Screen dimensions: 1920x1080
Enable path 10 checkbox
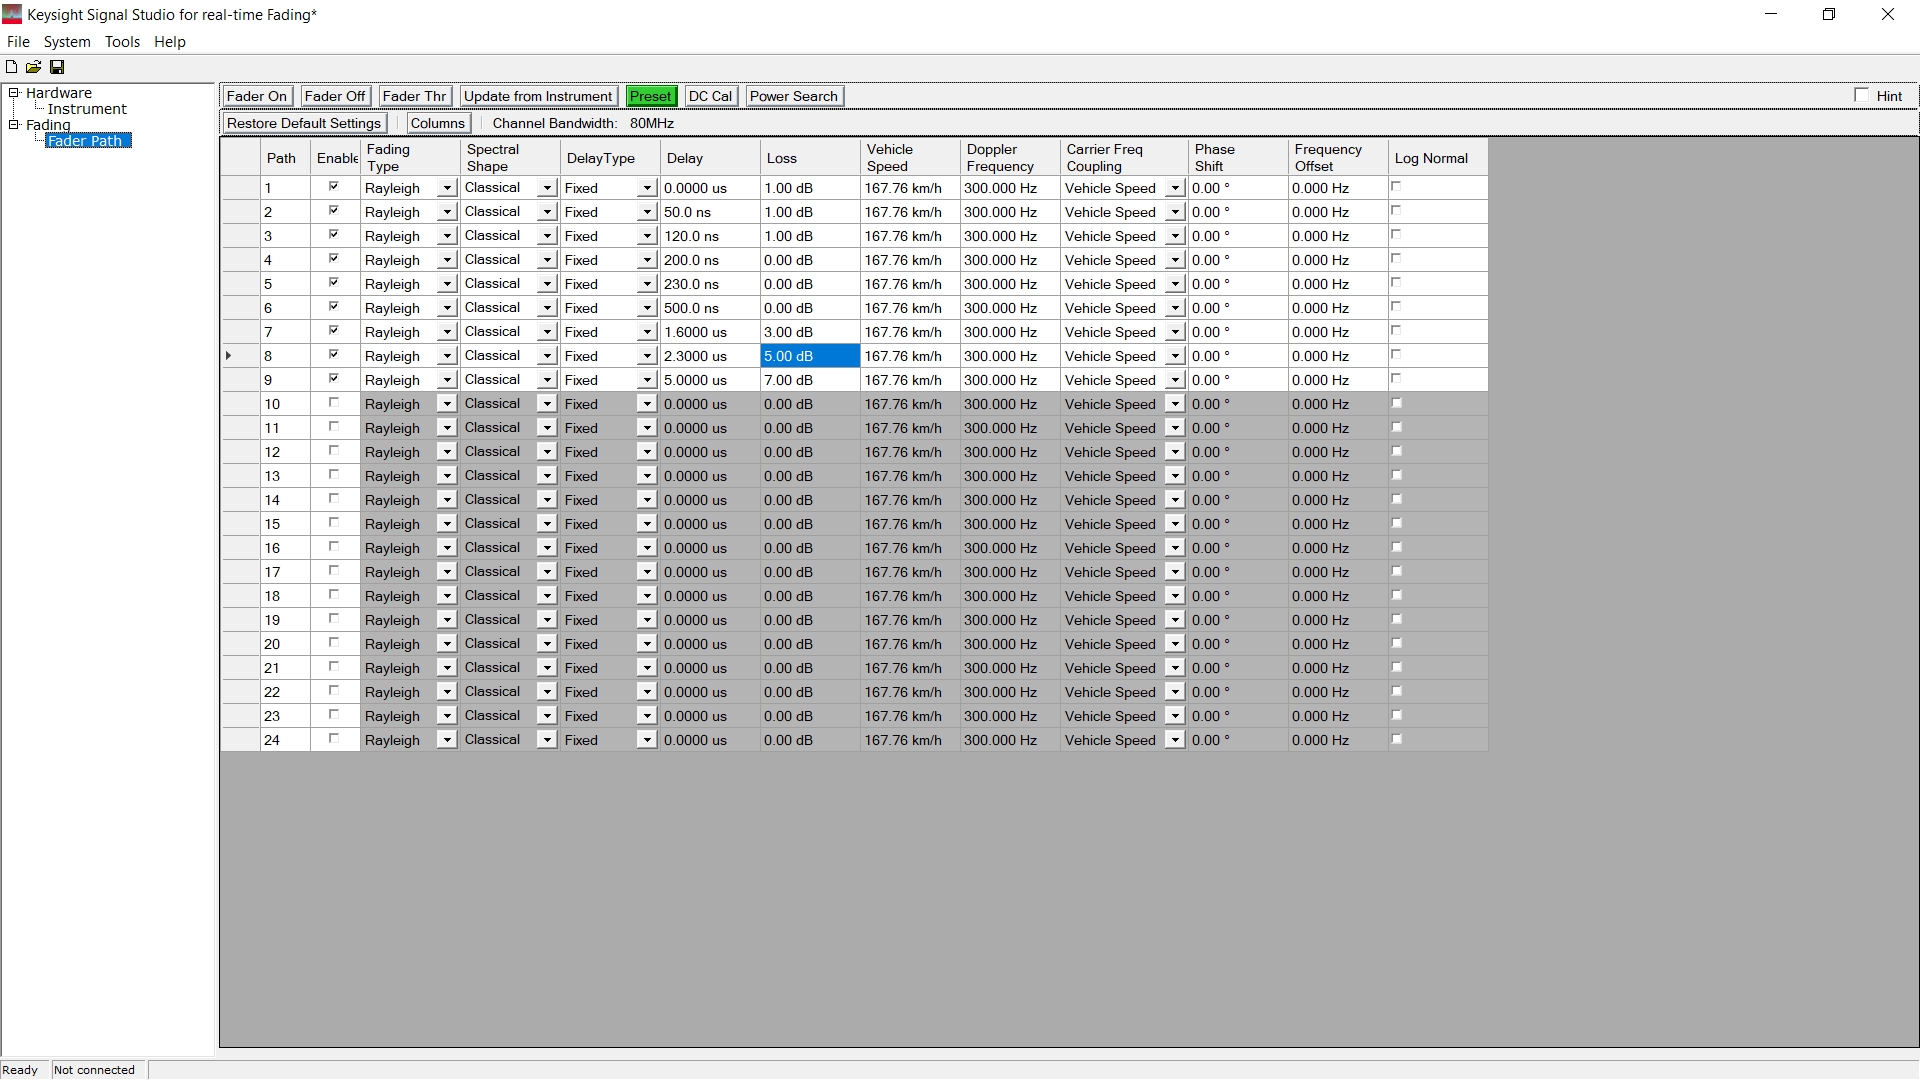pos(334,403)
